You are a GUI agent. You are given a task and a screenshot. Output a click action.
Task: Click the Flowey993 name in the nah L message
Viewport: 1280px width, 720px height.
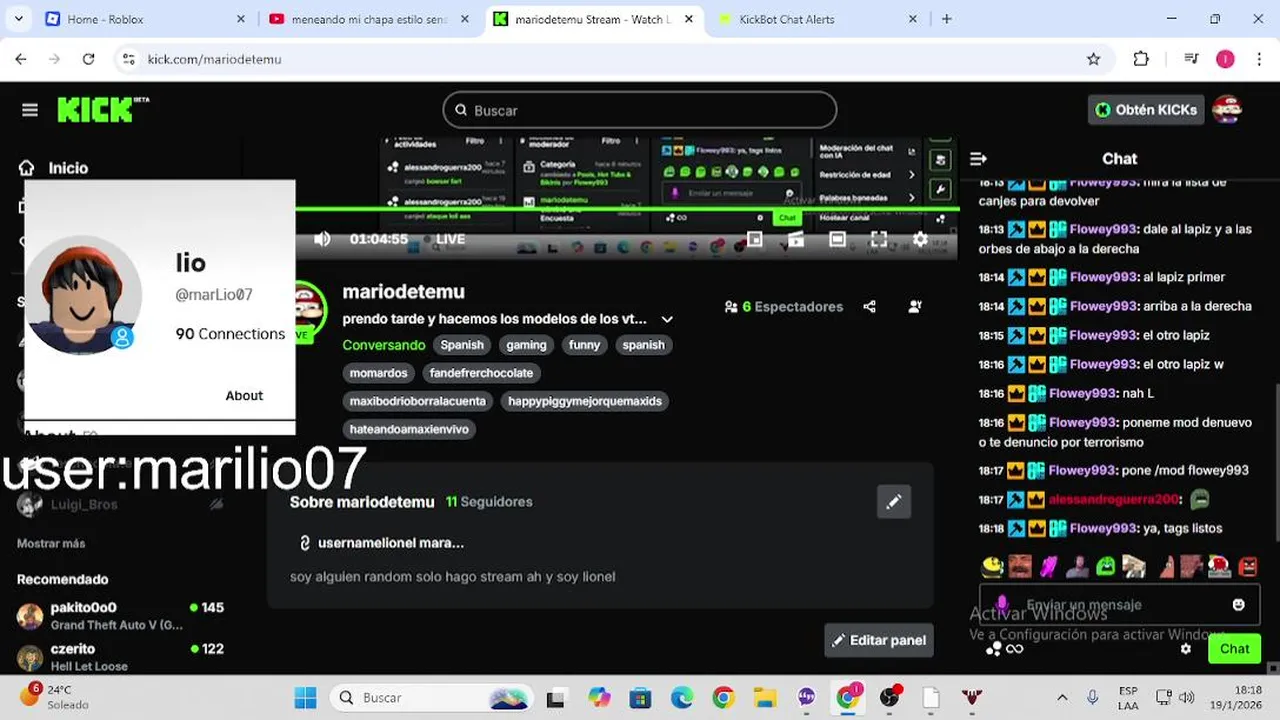pyautogui.click(x=1083, y=393)
